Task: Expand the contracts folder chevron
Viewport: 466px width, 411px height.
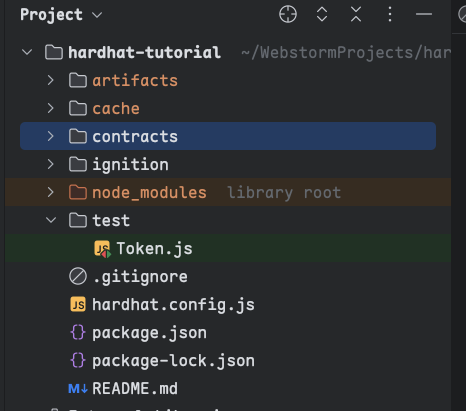Action: pos(51,136)
